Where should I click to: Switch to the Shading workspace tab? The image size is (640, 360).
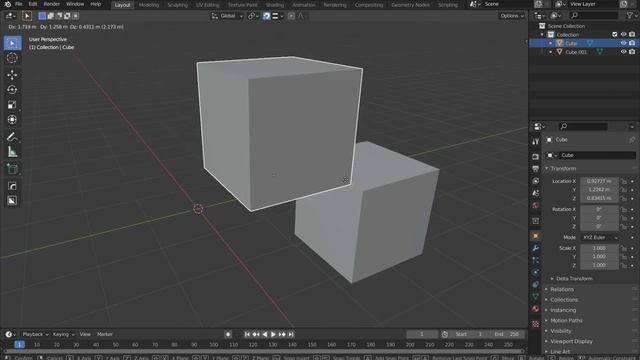[x=275, y=5]
